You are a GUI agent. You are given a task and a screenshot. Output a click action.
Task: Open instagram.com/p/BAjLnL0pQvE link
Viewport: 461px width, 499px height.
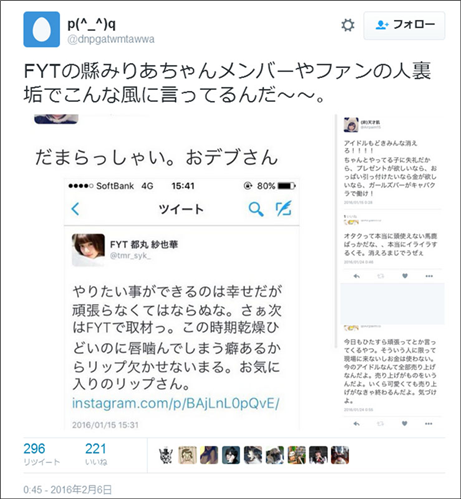tap(176, 403)
